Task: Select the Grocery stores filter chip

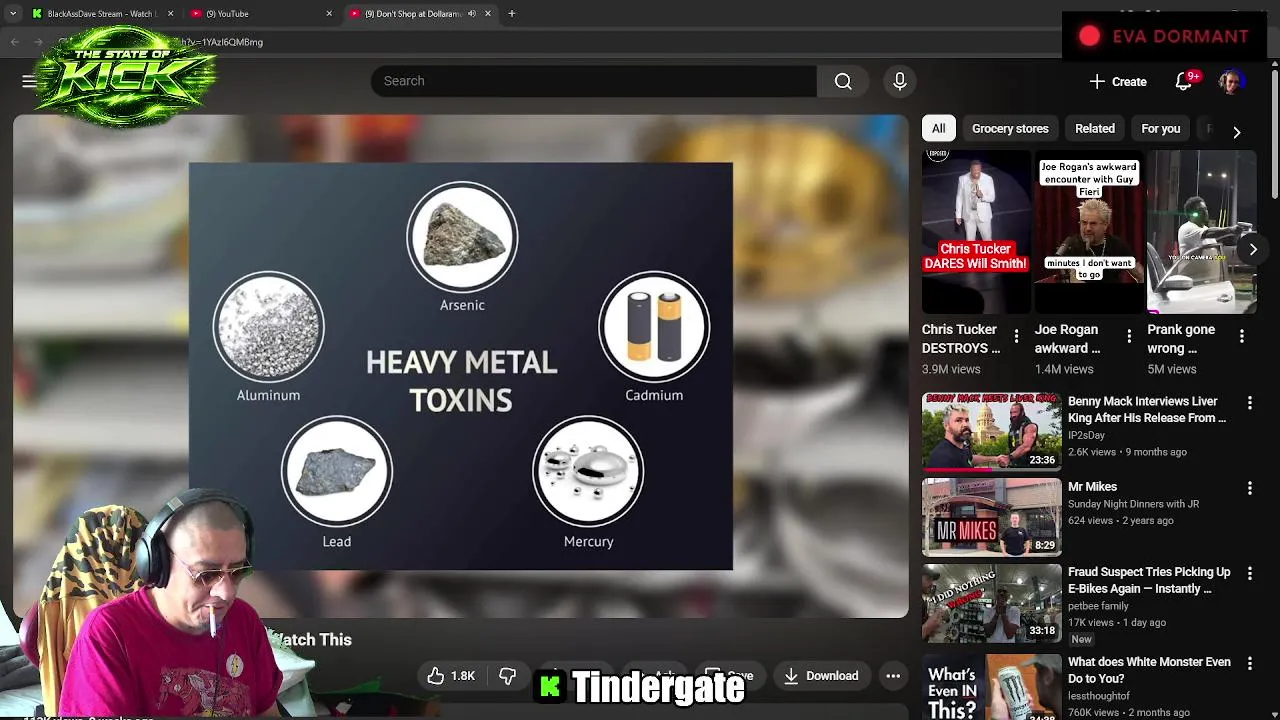Action: (1010, 128)
